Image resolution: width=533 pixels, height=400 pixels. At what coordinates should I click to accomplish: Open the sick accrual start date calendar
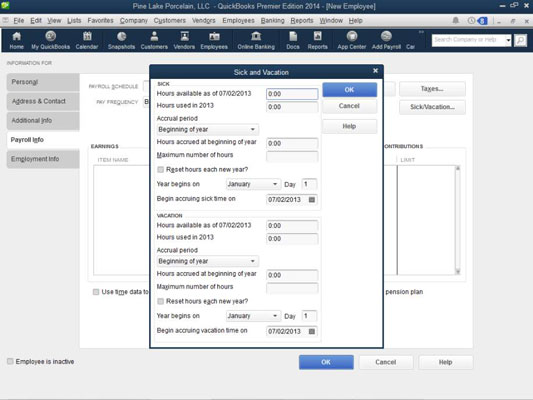tap(311, 199)
